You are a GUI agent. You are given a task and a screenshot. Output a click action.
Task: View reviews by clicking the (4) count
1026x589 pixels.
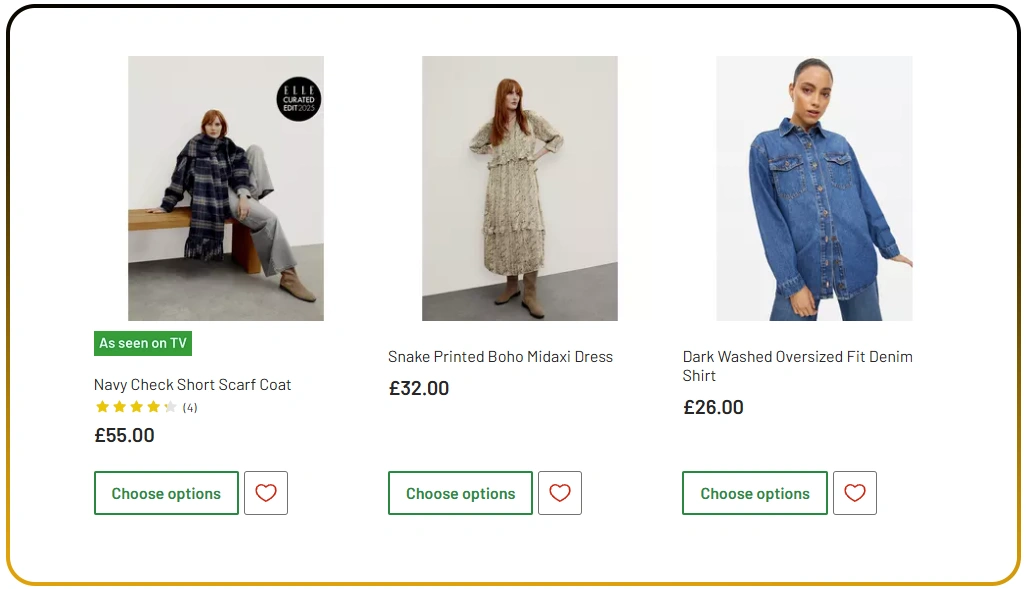click(189, 407)
